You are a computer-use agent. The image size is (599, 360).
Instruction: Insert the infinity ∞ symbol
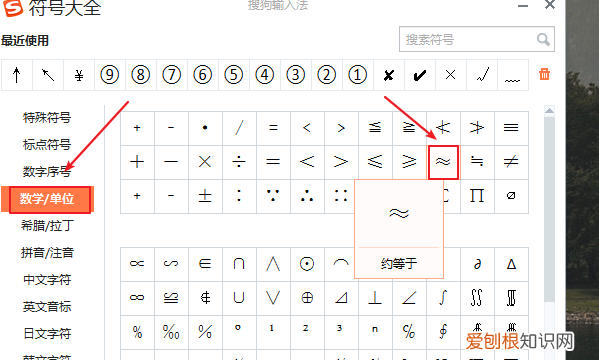click(x=137, y=298)
